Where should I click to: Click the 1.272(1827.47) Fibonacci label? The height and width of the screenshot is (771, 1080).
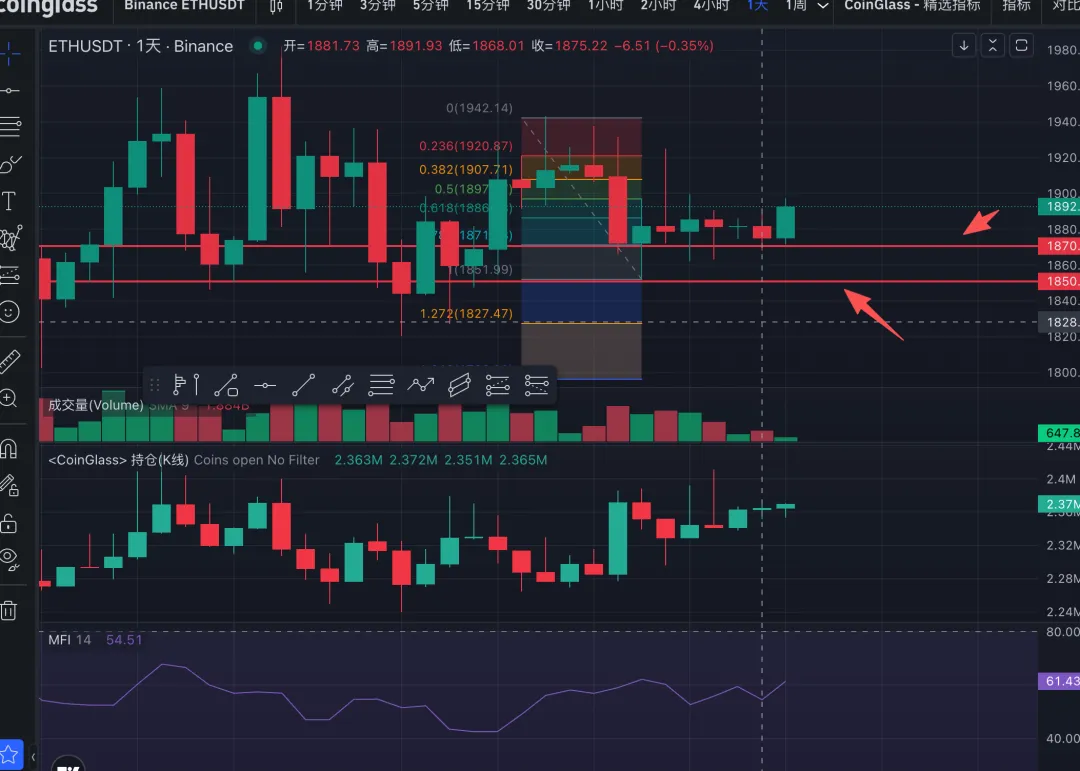pyautogui.click(x=466, y=313)
